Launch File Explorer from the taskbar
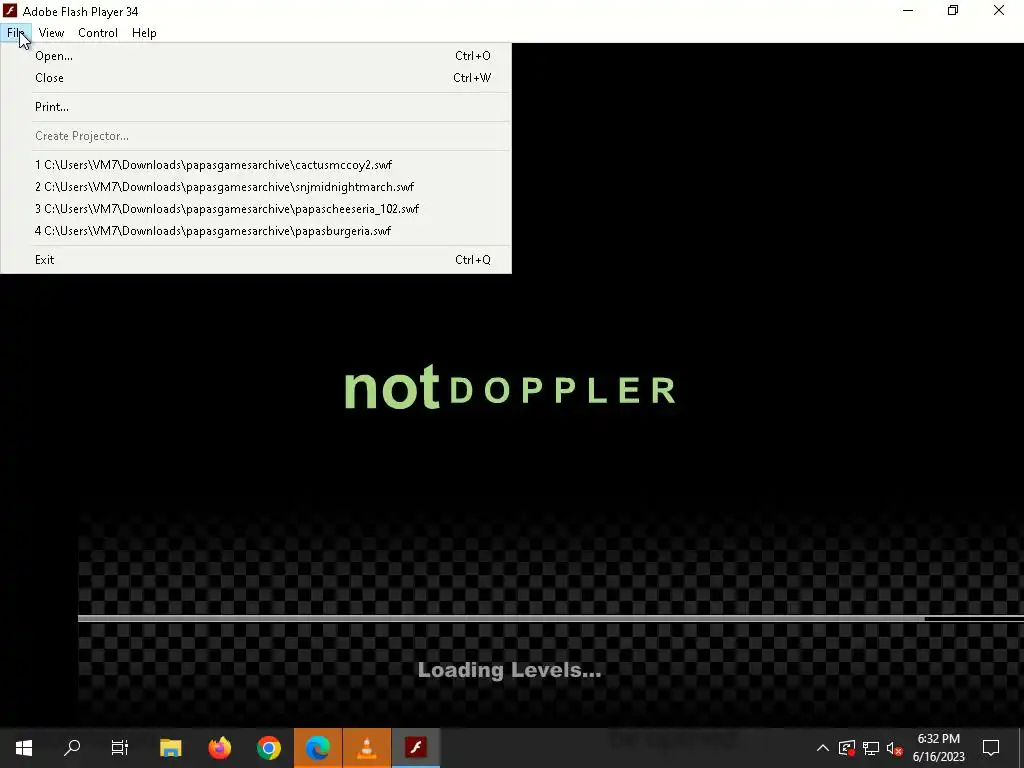 170,748
